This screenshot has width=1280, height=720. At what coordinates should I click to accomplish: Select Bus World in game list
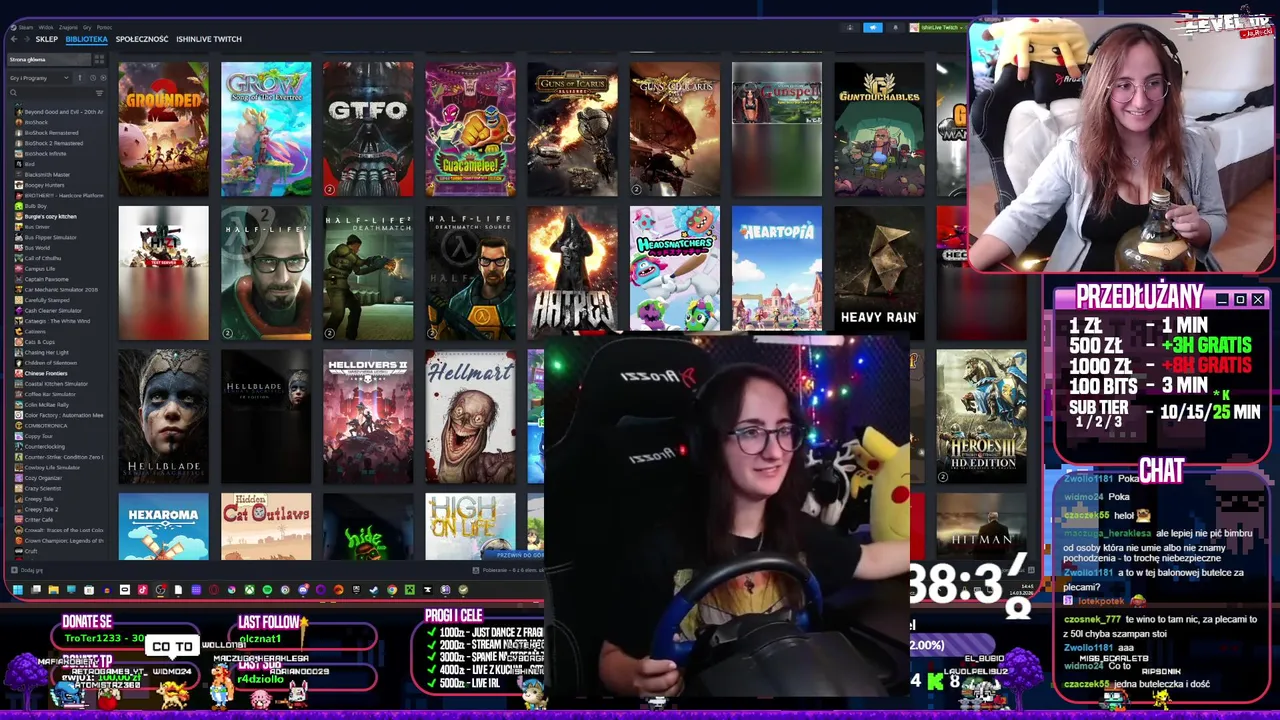37,248
